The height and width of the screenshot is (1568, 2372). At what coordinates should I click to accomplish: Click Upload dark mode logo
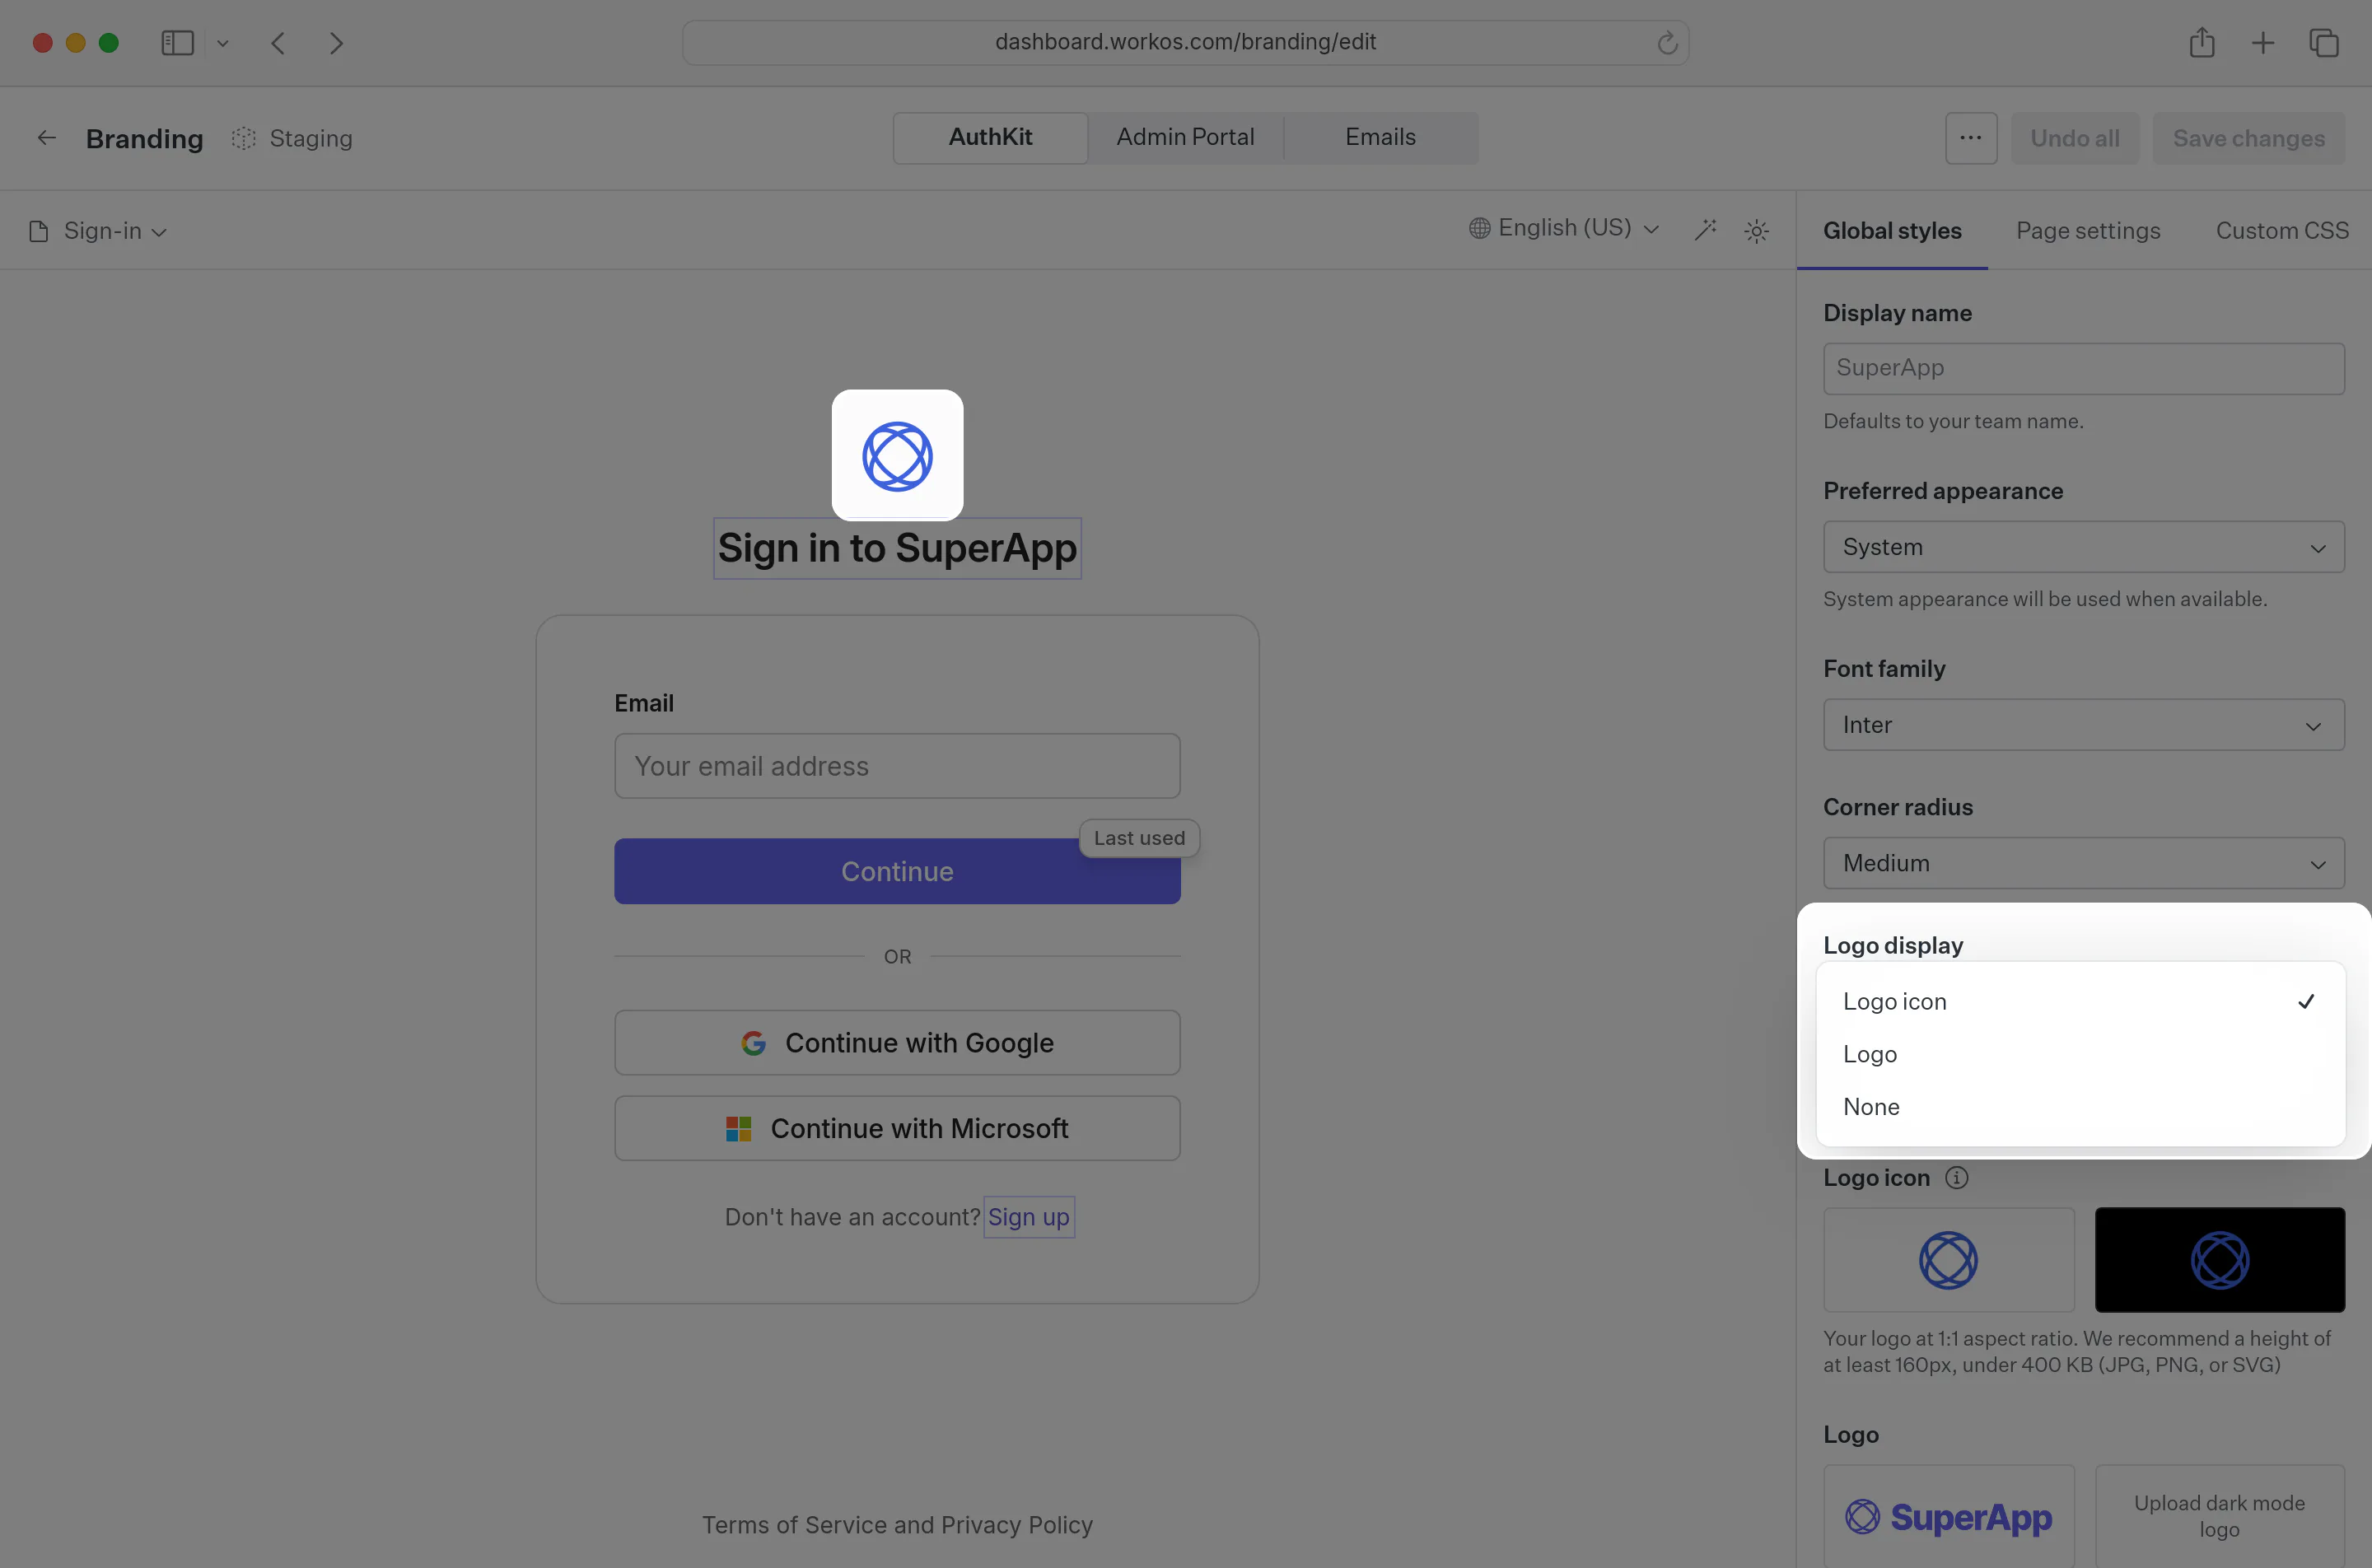[x=2219, y=1517]
